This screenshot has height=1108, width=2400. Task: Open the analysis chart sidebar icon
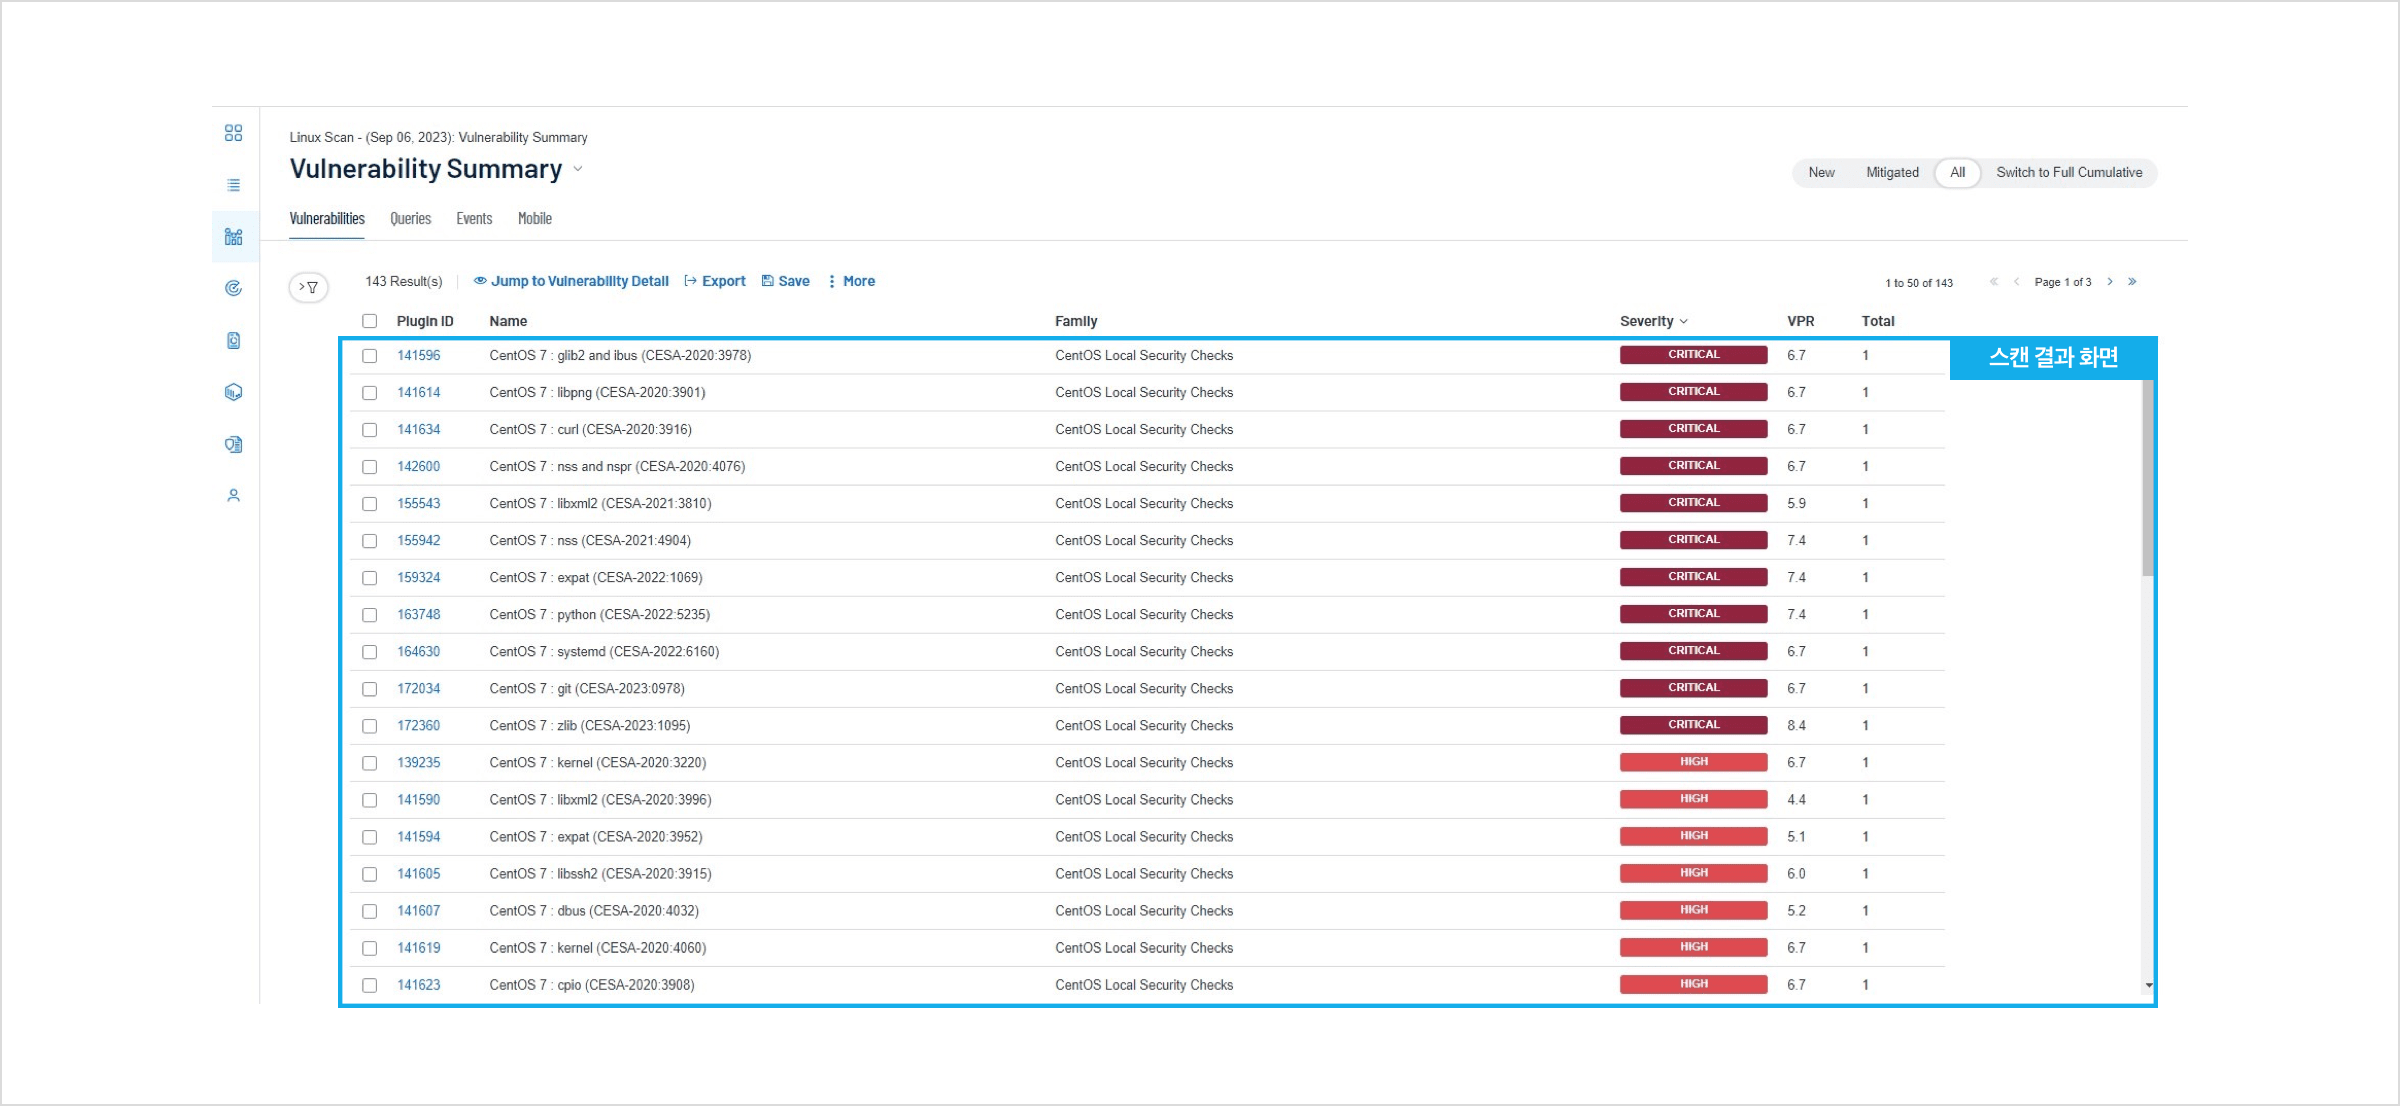coord(233,237)
